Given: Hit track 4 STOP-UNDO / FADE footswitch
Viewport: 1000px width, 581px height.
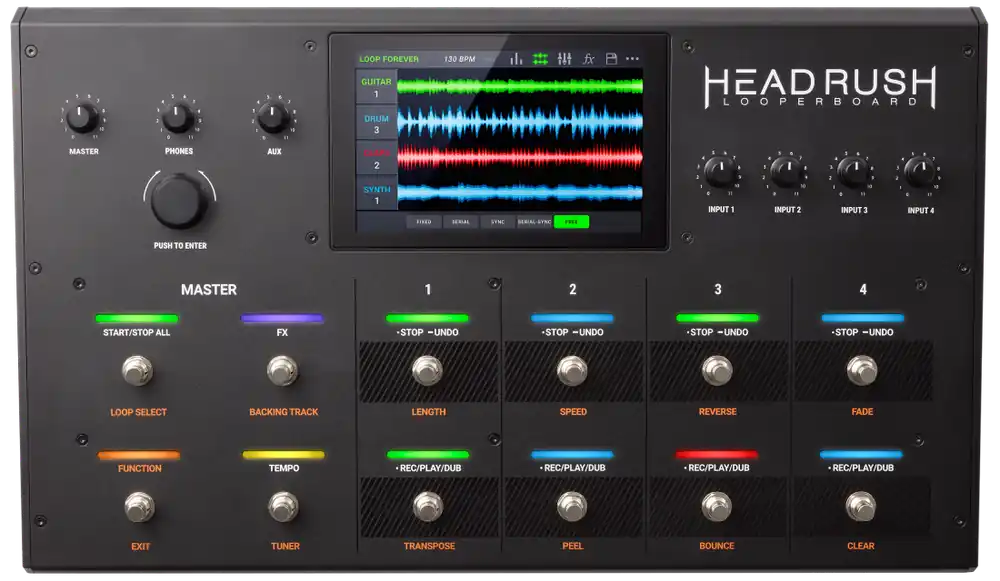Looking at the screenshot, I should coord(862,371).
